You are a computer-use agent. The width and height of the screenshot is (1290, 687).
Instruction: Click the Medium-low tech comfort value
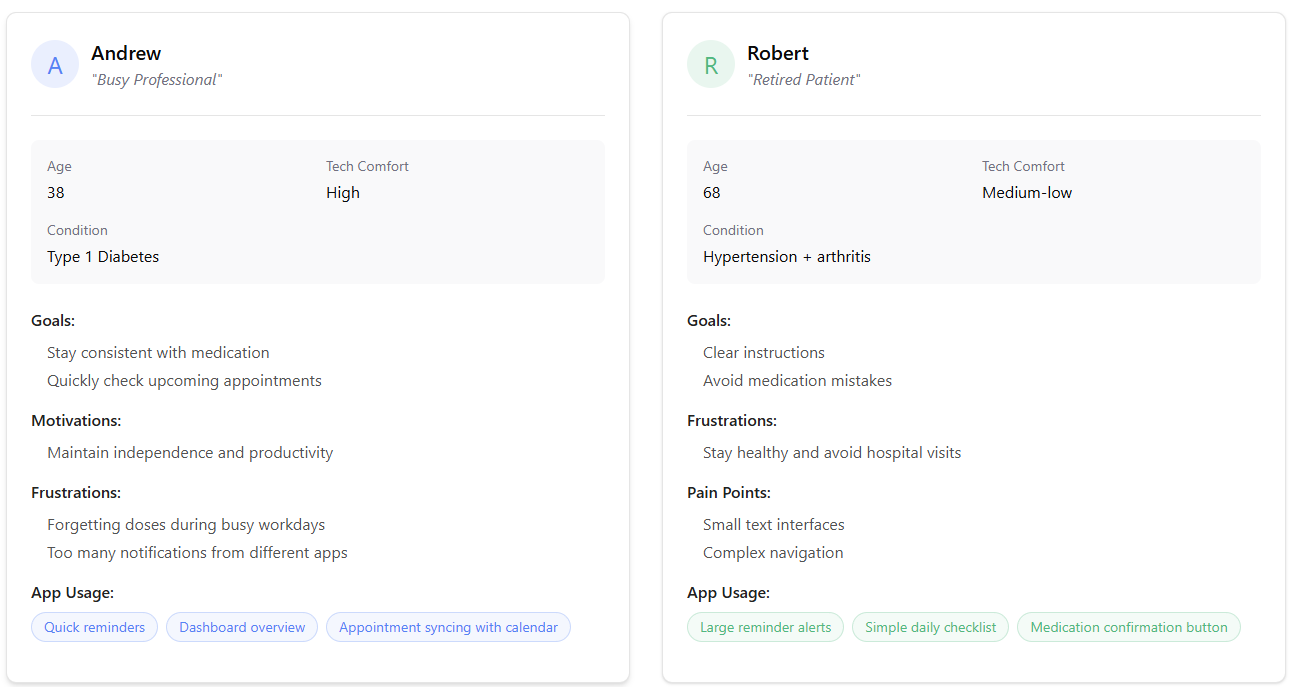1027,192
